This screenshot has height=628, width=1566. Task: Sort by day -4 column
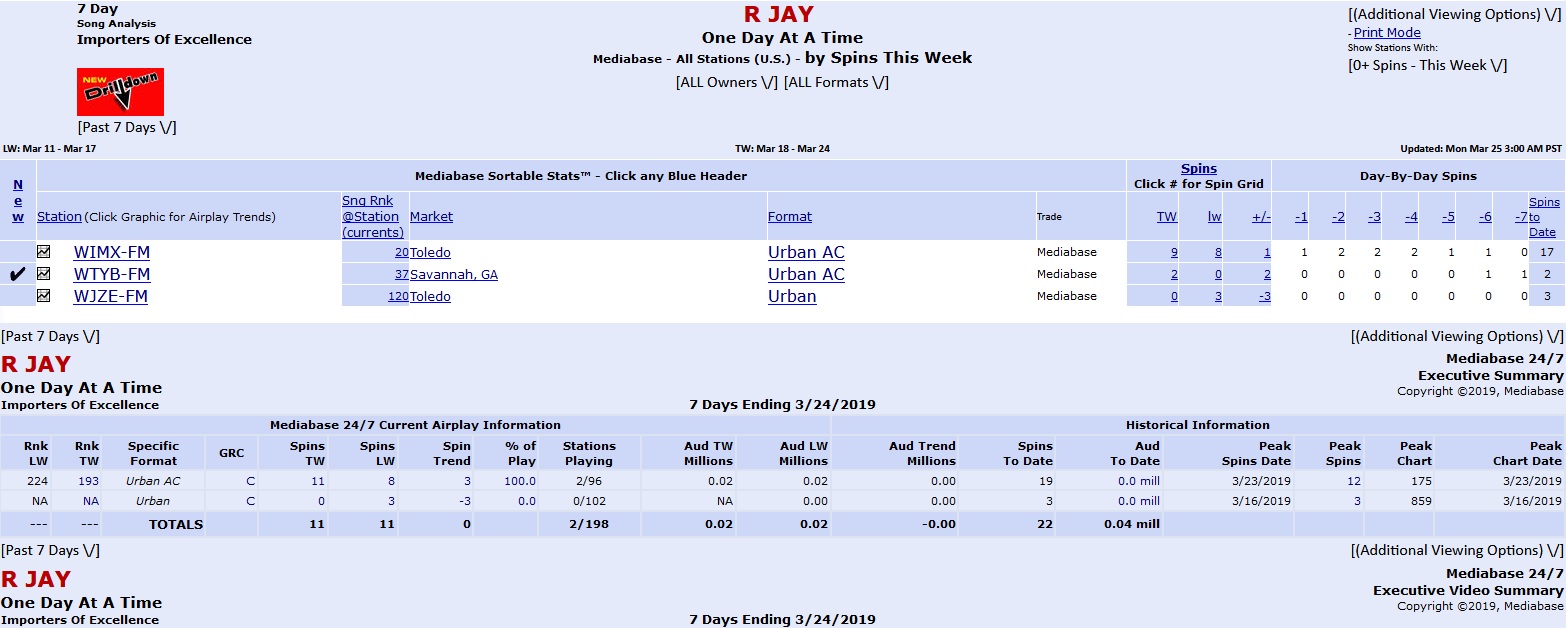click(1411, 217)
